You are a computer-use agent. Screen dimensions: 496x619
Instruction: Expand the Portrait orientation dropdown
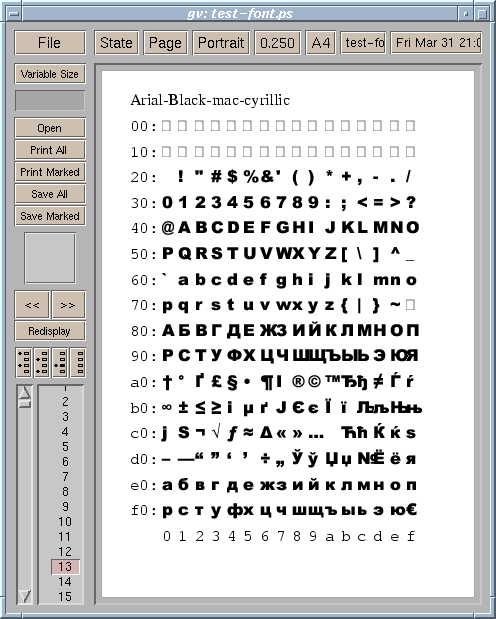click(221, 43)
